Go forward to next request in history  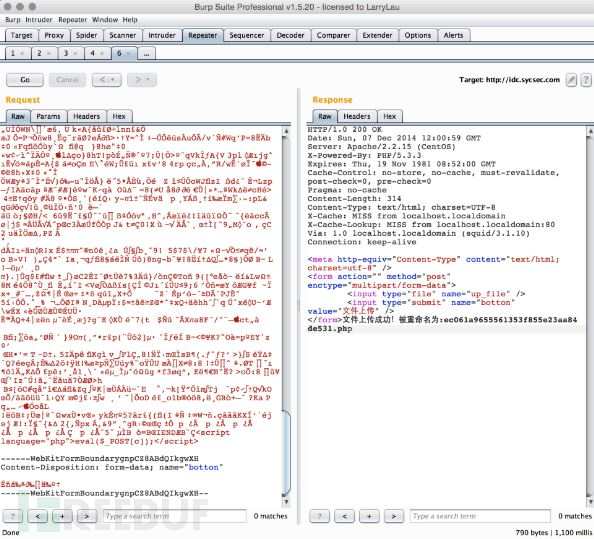tap(142, 80)
